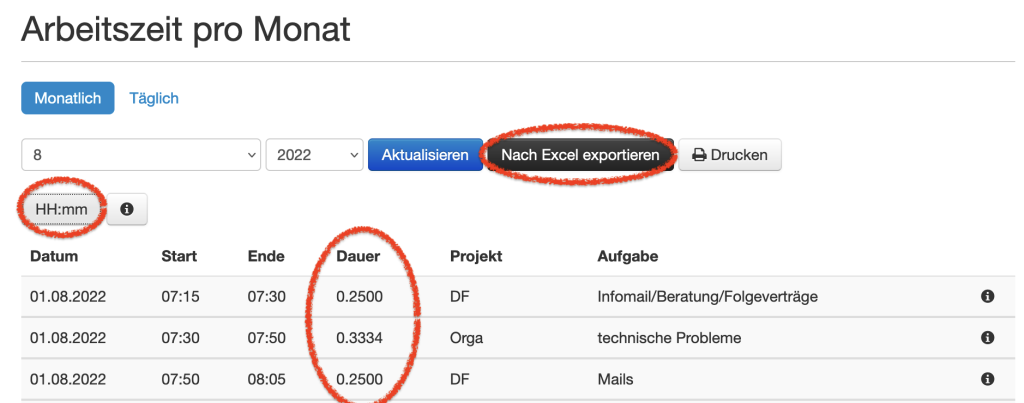Image resolution: width=1024 pixels, height=403 pixels.
Task: Click the Start column header
Action: click(x=179, y=256)
